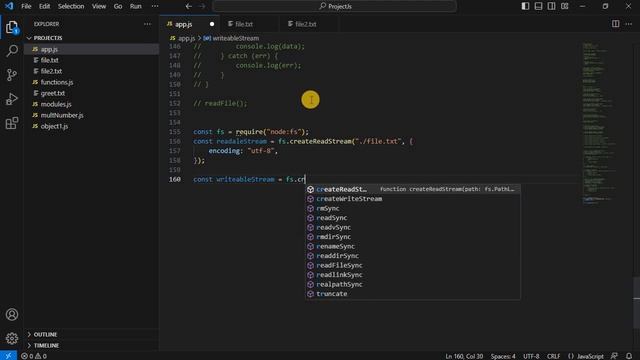
Task: Open editor More Actions ellipsis
Action: 629,24
